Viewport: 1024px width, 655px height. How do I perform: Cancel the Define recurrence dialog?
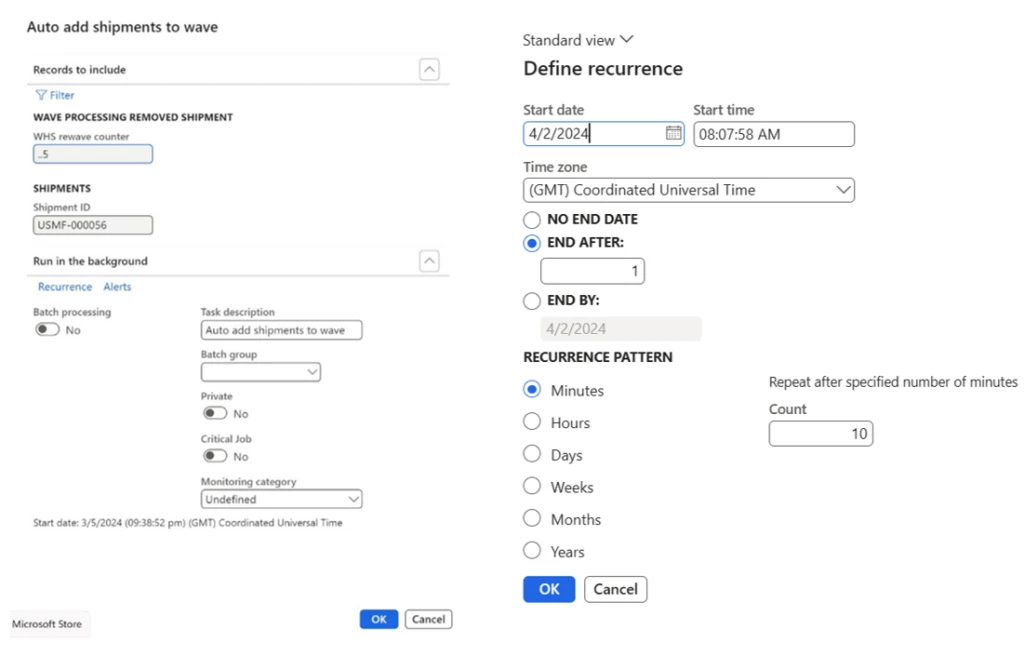tap(615, 589)
